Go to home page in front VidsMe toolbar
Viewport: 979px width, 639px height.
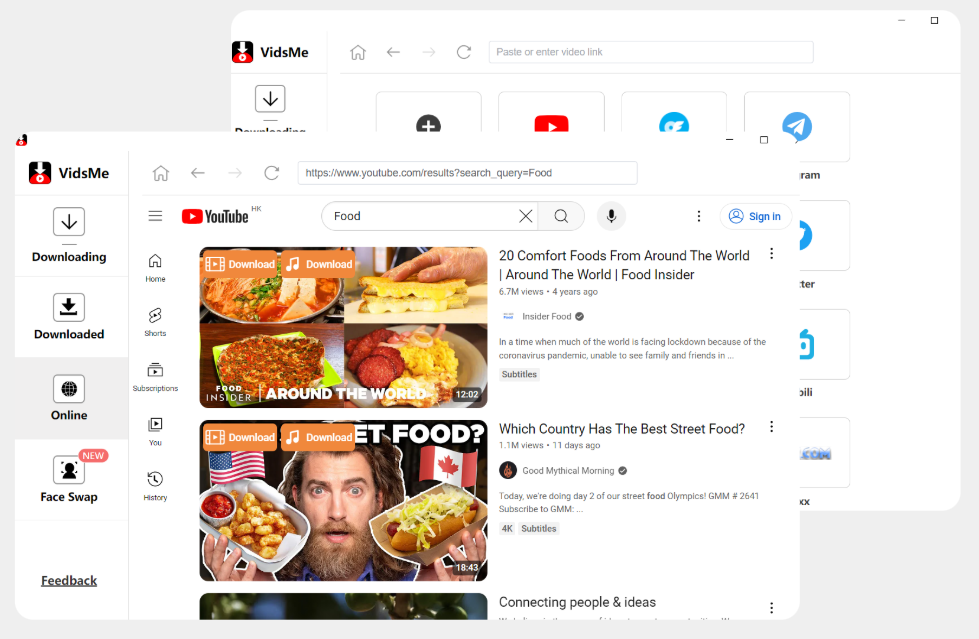coord(161,173)
